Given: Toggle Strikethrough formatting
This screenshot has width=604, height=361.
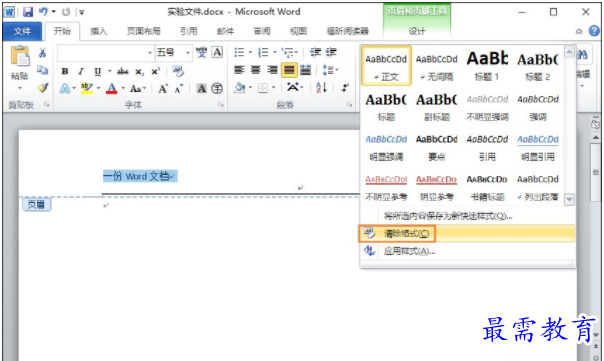Looking at the screenshot, I should pyautogui.click(x=122, y=71).
